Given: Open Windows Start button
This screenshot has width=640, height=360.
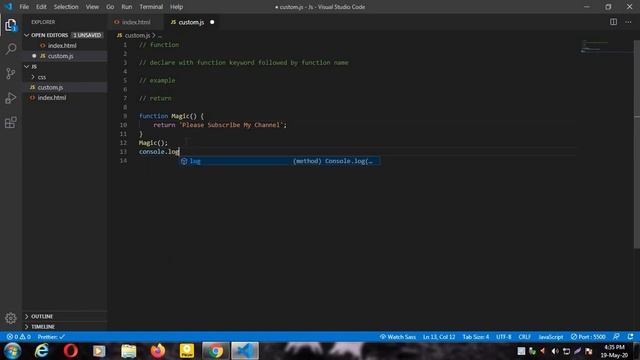Looking at the screenshot, I should click(12, 351).
